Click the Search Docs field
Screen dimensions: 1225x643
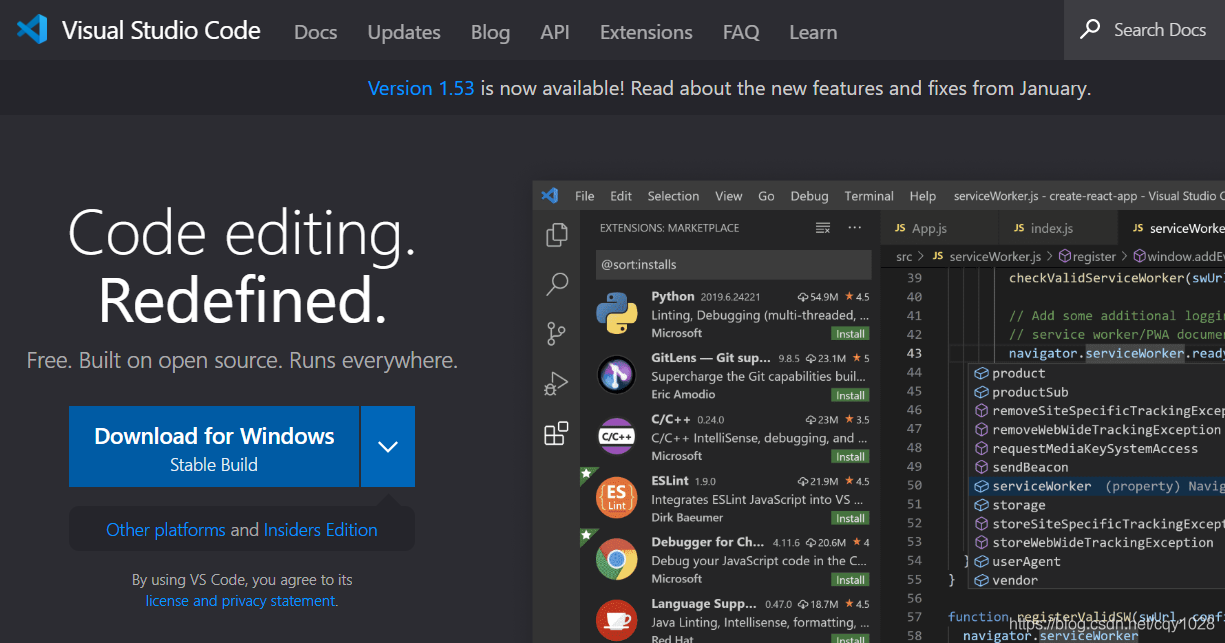[1145, 30]
